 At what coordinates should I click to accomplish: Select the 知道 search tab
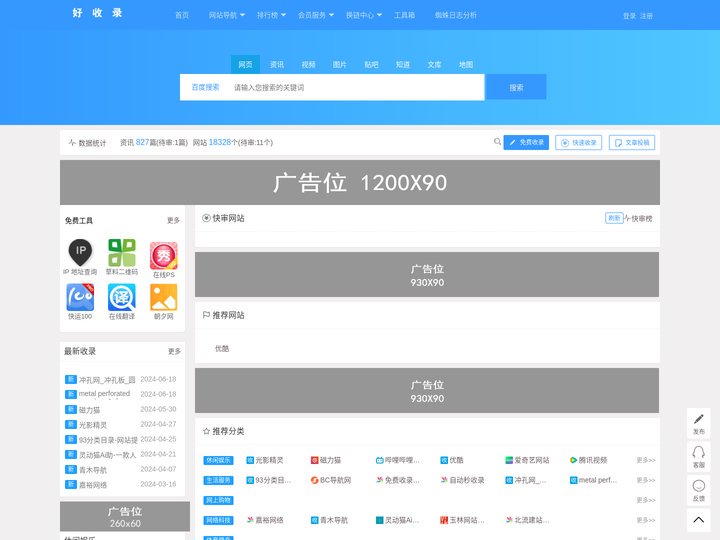(403, 65)
